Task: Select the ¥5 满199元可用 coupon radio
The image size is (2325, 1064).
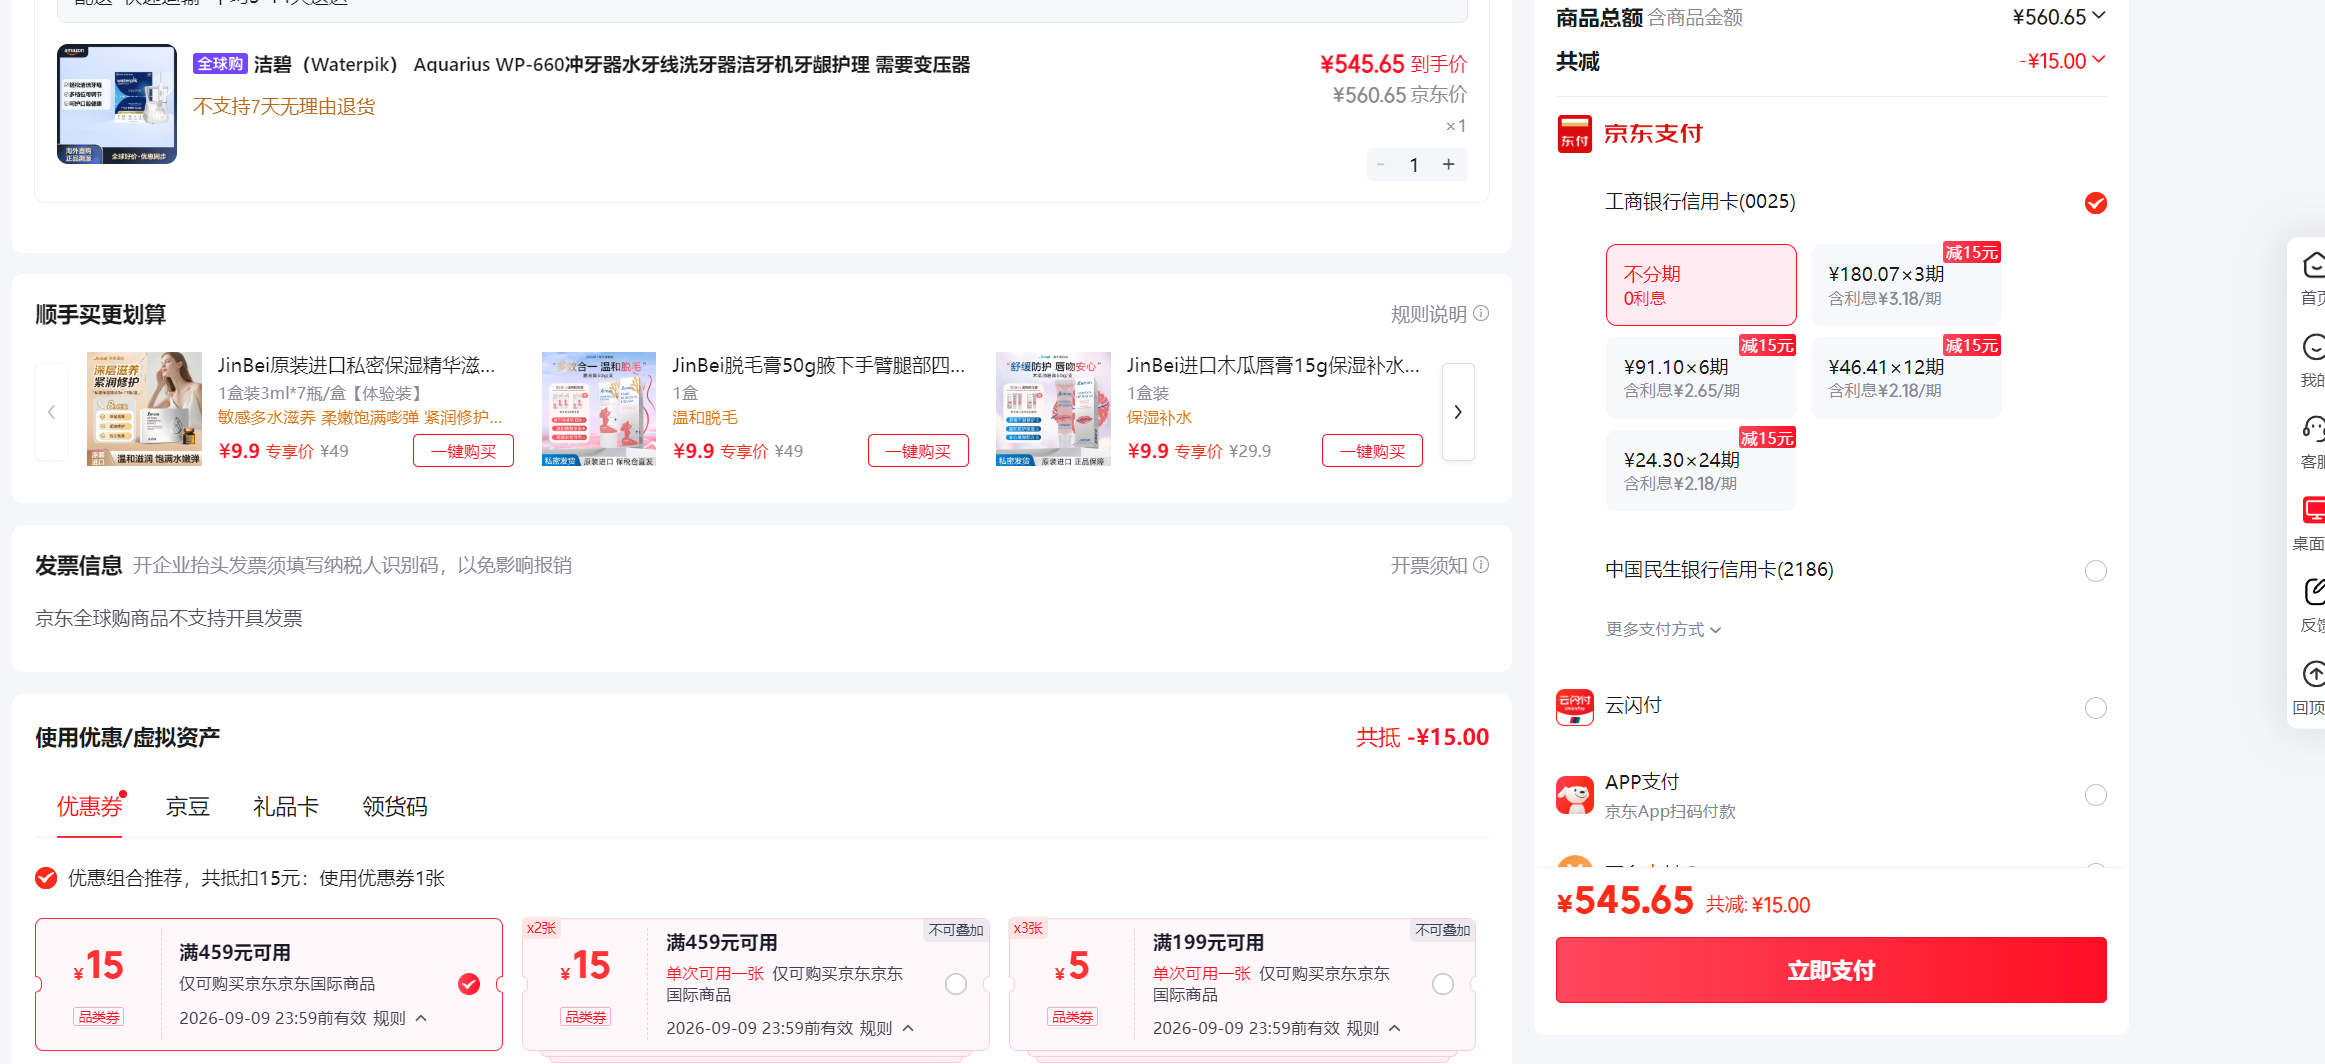Action: [x=1443, y=984]
